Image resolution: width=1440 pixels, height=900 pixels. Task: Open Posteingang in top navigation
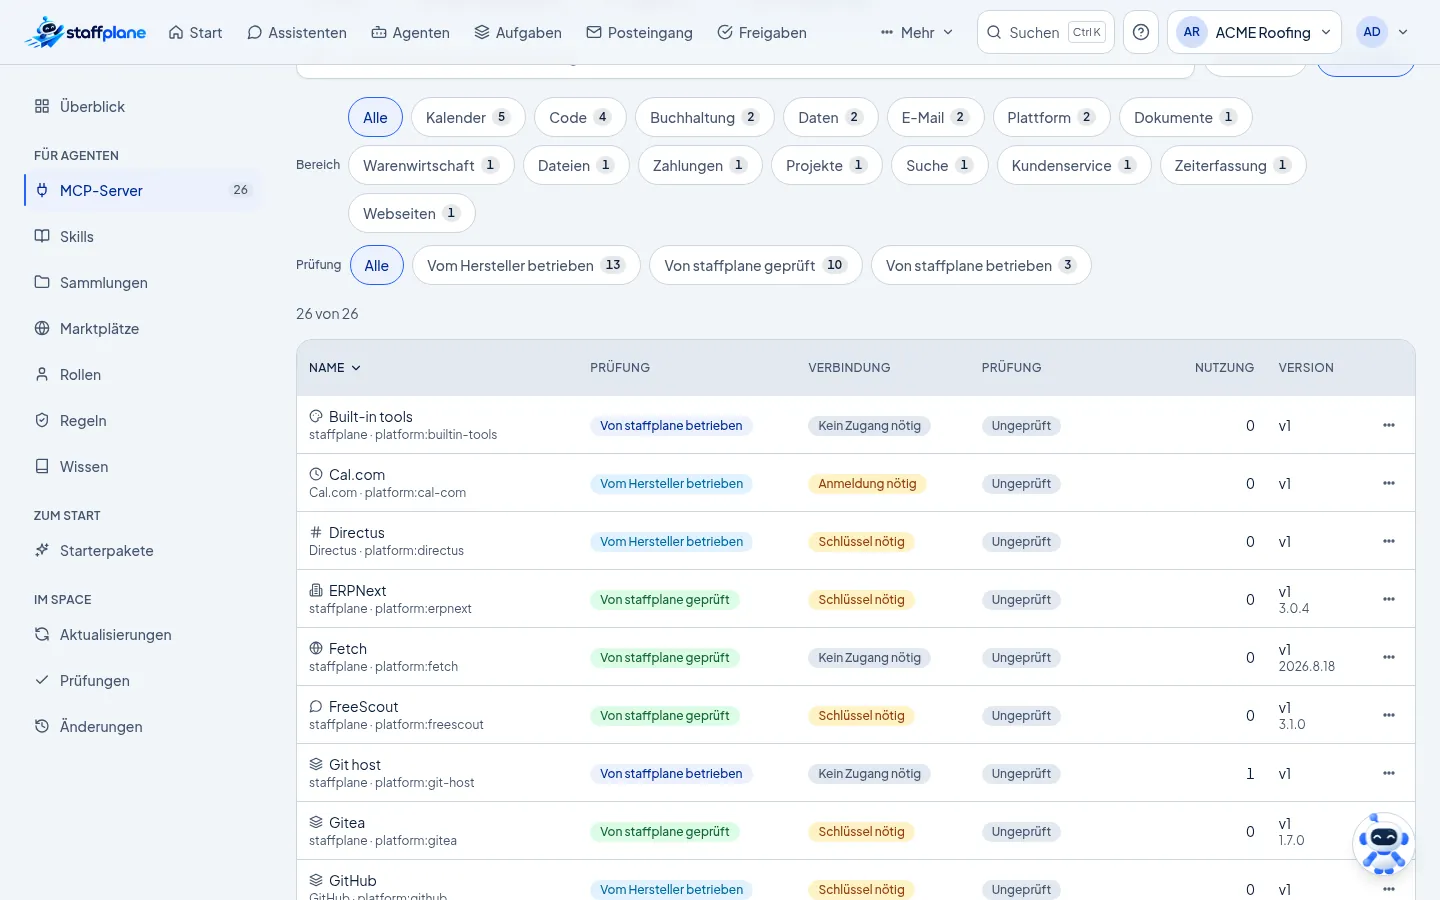pos(639,32)
